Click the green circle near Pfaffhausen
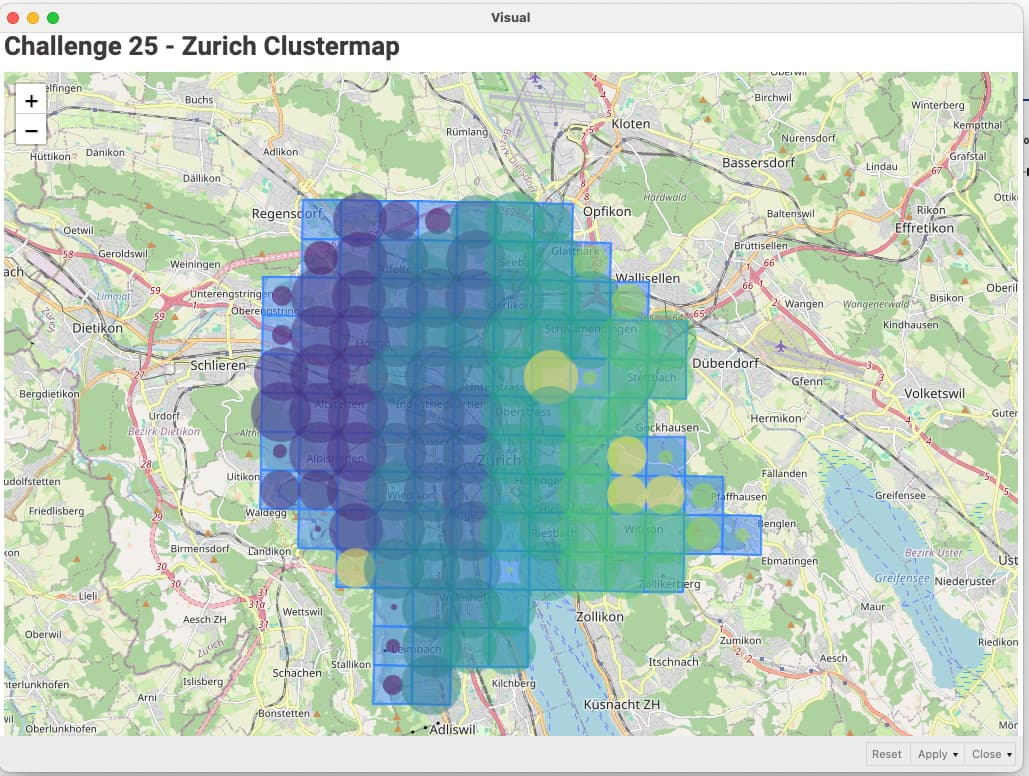 pos(704,495)
